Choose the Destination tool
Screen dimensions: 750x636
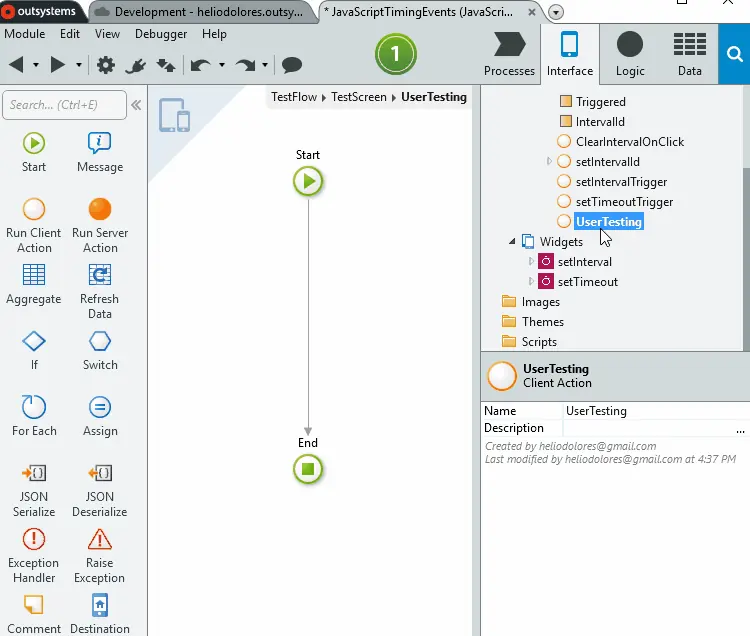point(99,614)
